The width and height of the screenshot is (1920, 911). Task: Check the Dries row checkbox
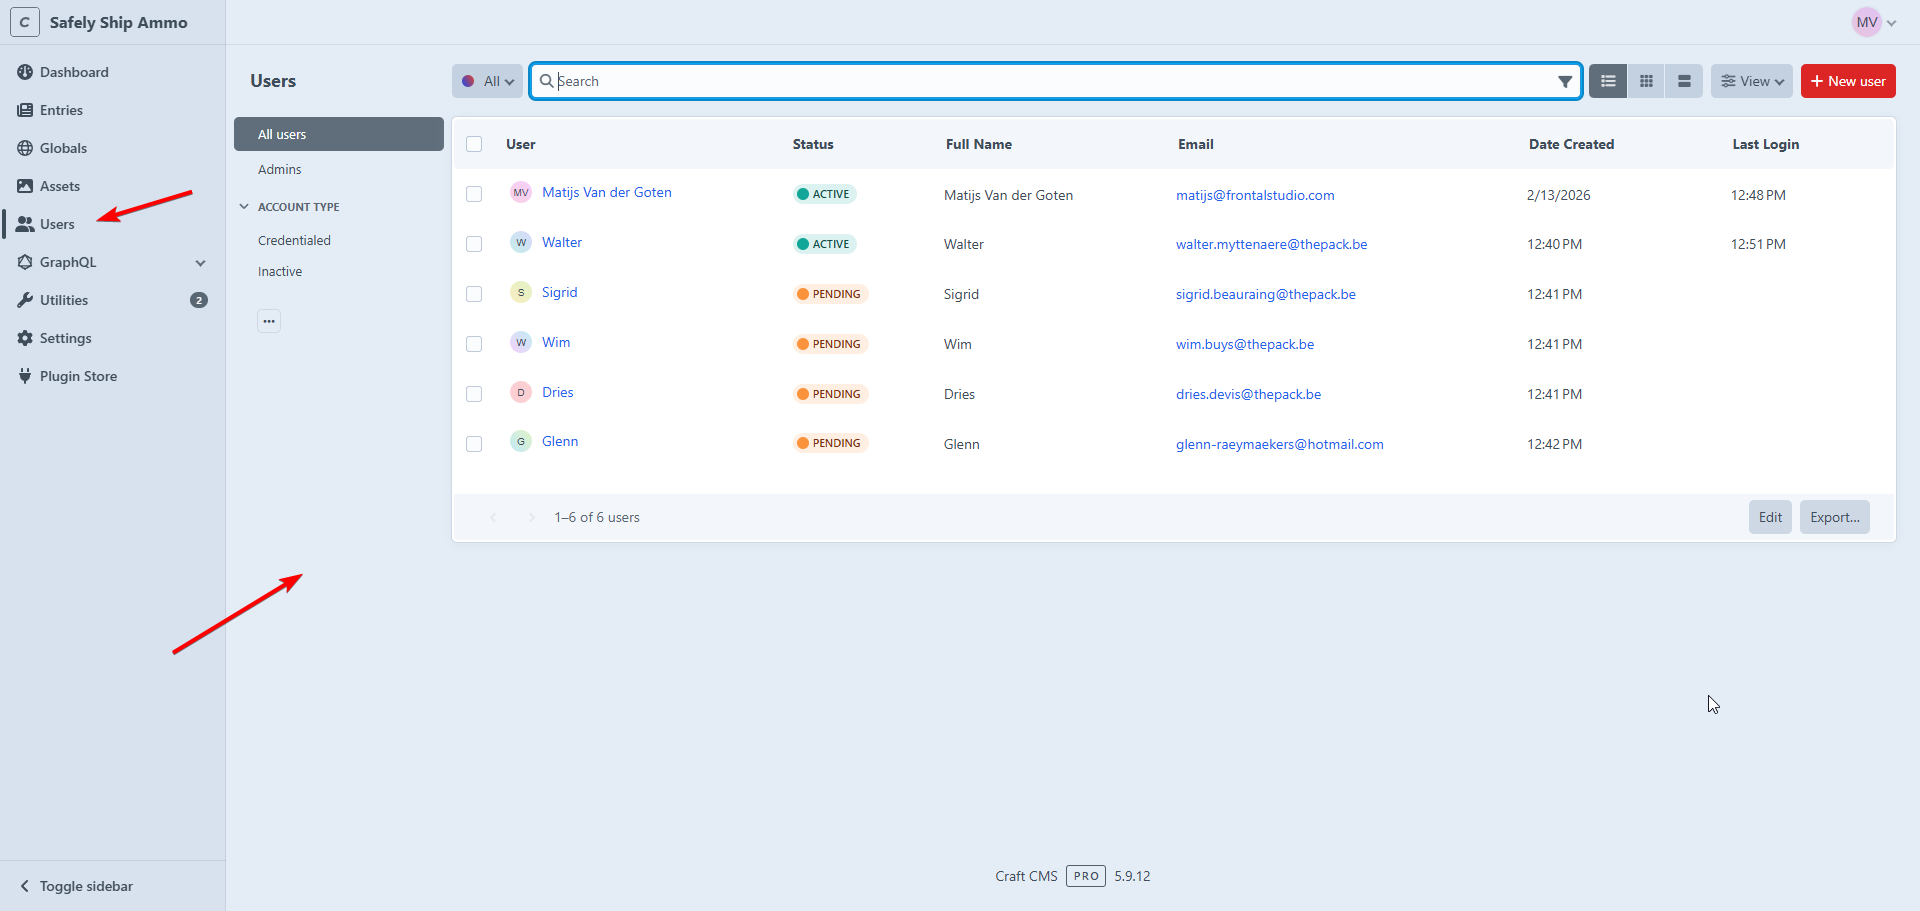click(x=474, y=394)
